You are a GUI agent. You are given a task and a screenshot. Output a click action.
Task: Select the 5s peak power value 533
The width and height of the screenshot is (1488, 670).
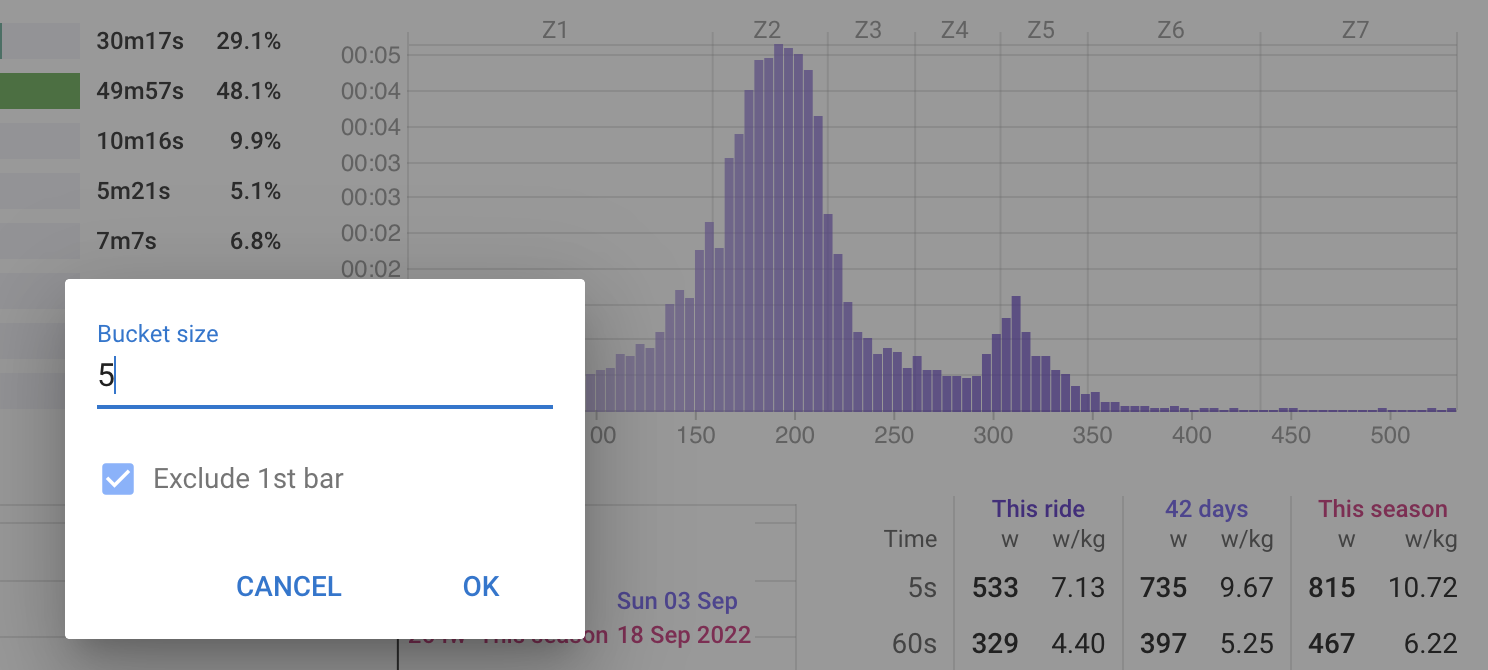click(994, 588)
